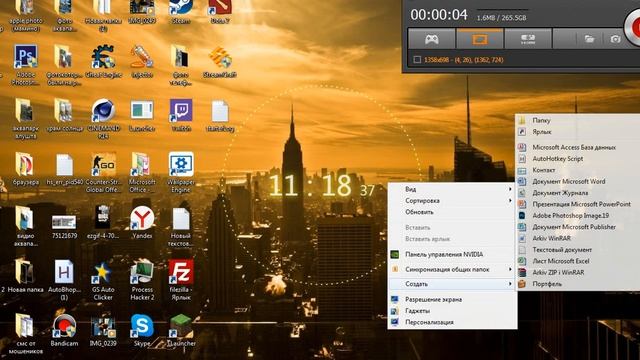The width and height of the screenshot is (640, 360).
Task: Choose Персонализация menu entry
Action: point(452,322)
